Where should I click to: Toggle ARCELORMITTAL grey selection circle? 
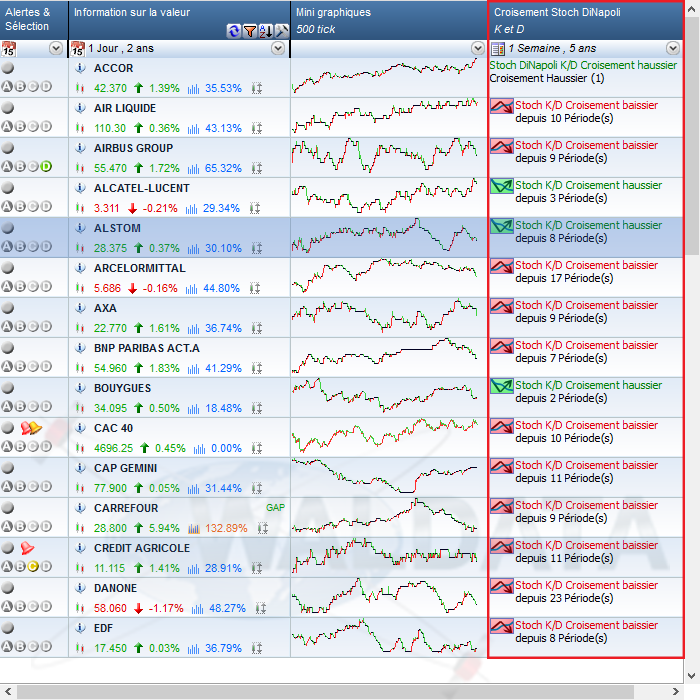[x=8, y=268]
